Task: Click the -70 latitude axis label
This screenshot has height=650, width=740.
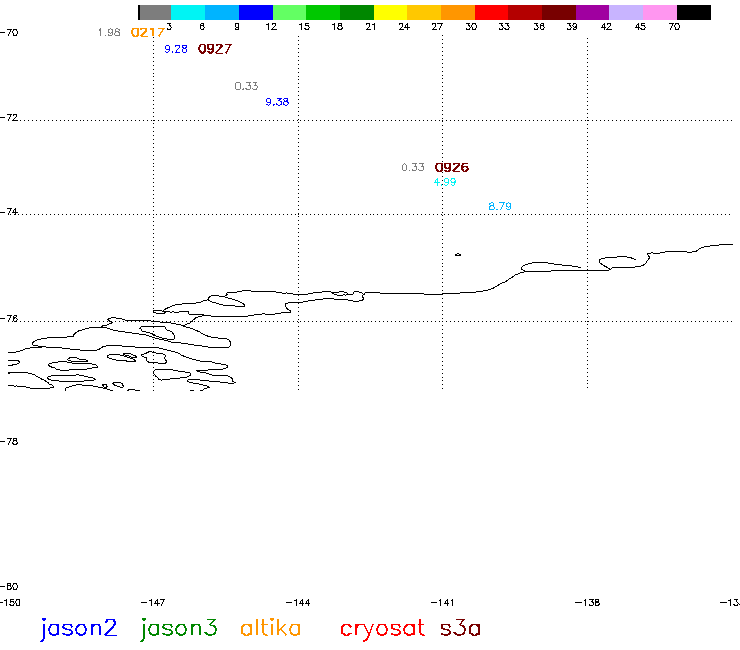Action: 9,33
